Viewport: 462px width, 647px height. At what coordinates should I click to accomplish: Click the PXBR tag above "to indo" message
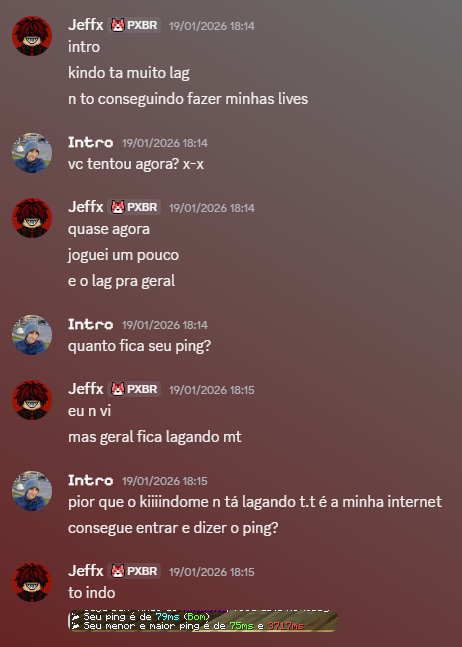tap(134, 571)
